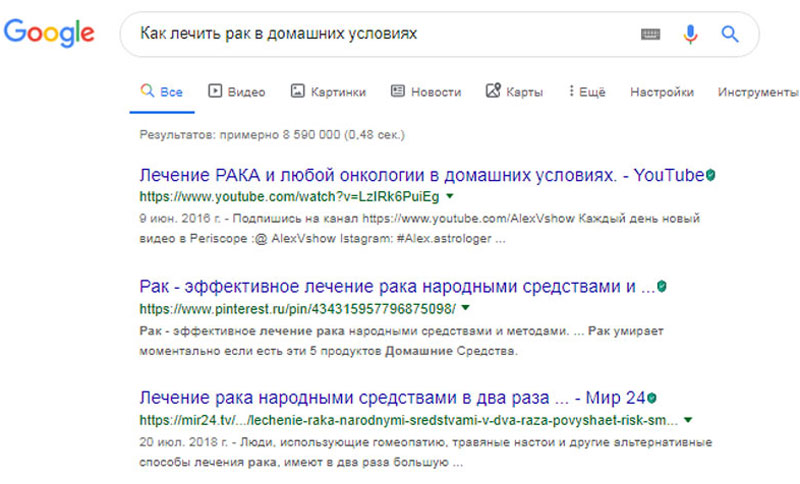Click the Google logo
The image size is (800, 484).
click(x=49, y=33)
